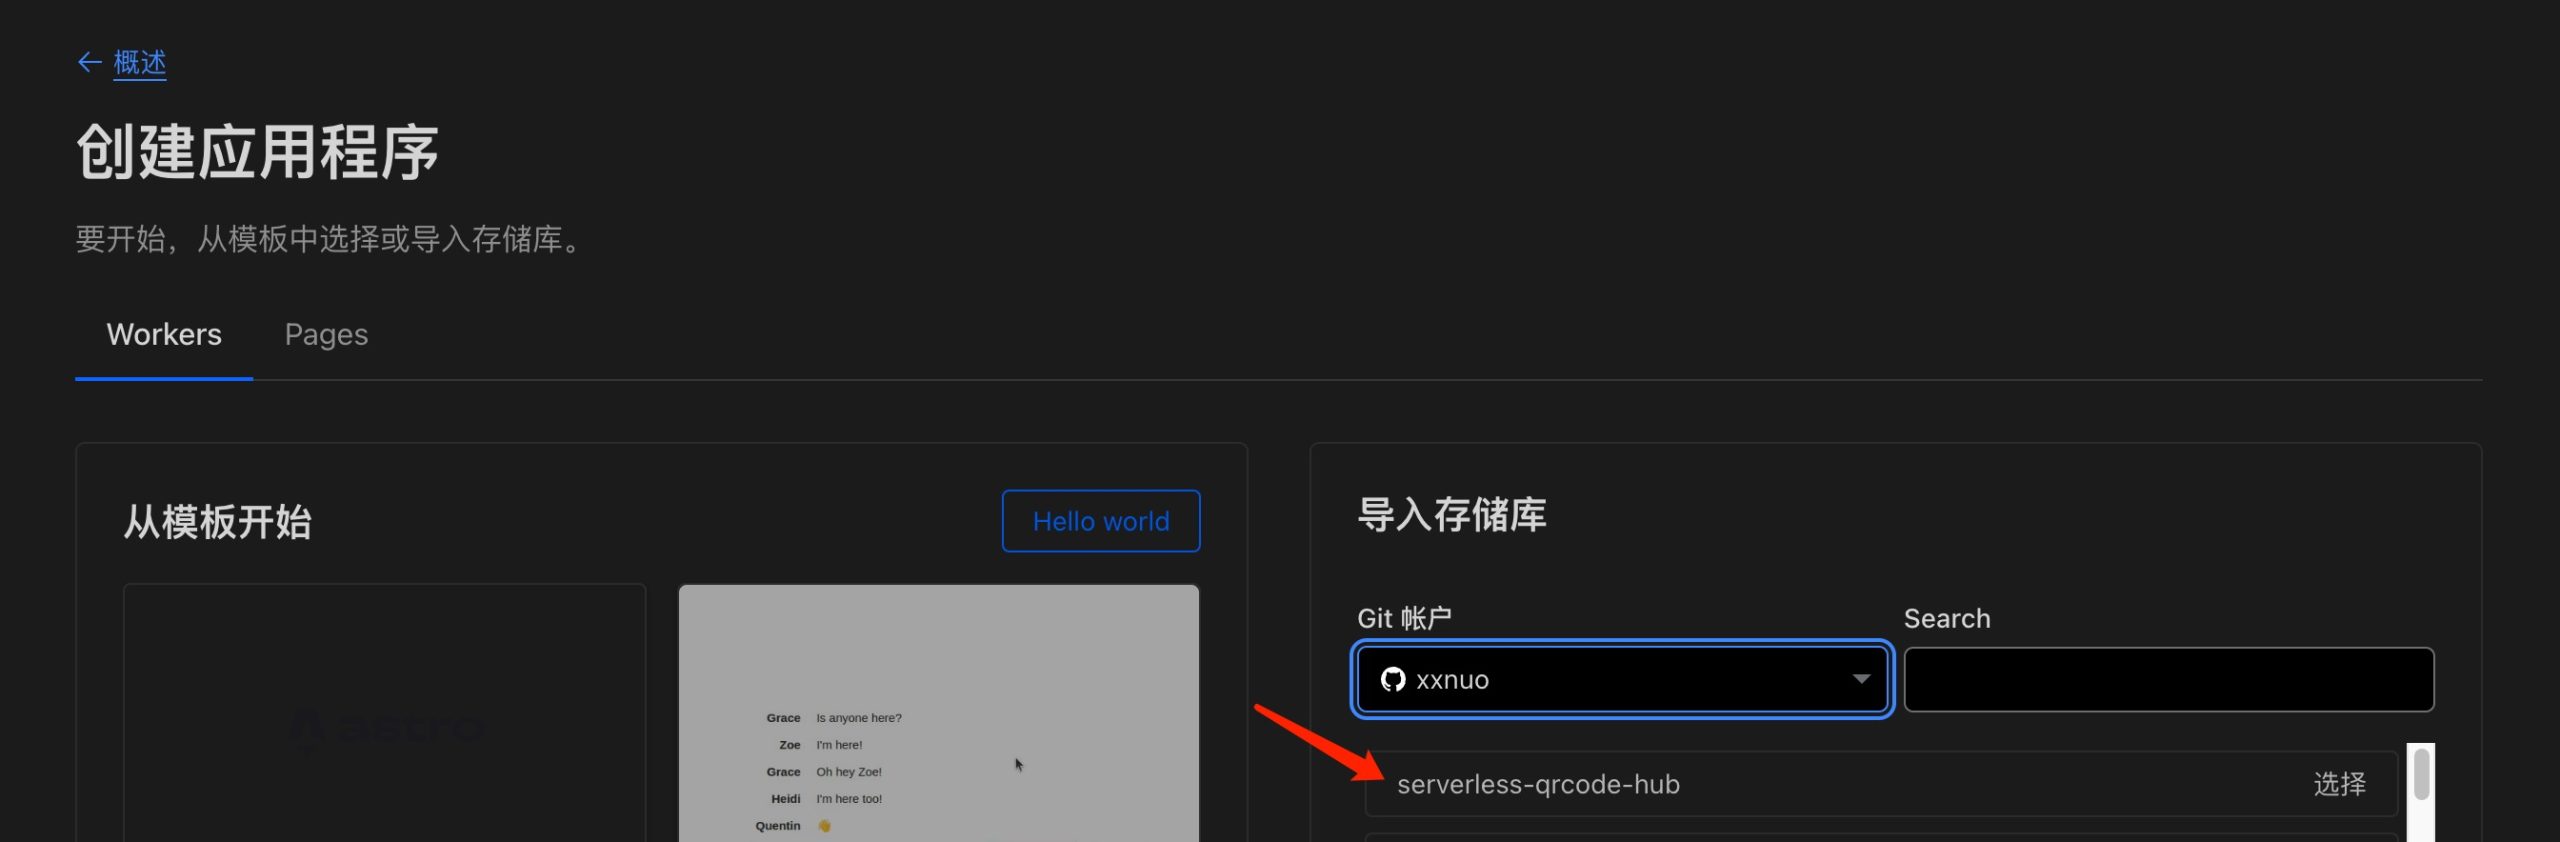Viewport: 2560px width, 842px height.
Task: Click the waving hand emoji in chat preview
Action: click(824, 826)
